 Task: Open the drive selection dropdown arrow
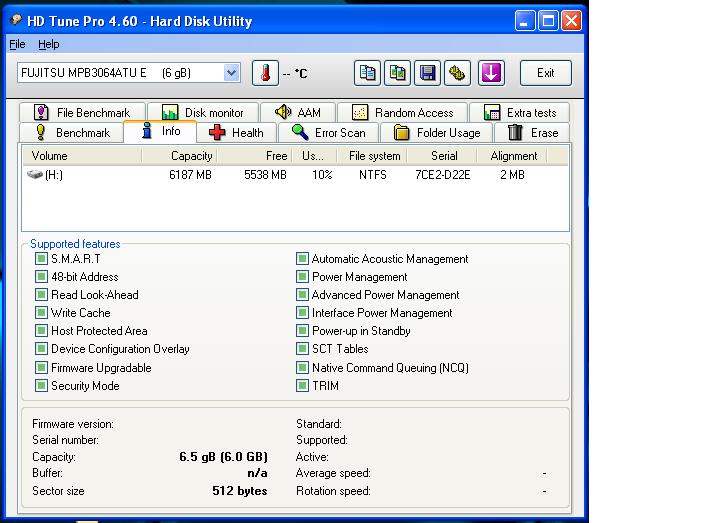coord(232,73)
